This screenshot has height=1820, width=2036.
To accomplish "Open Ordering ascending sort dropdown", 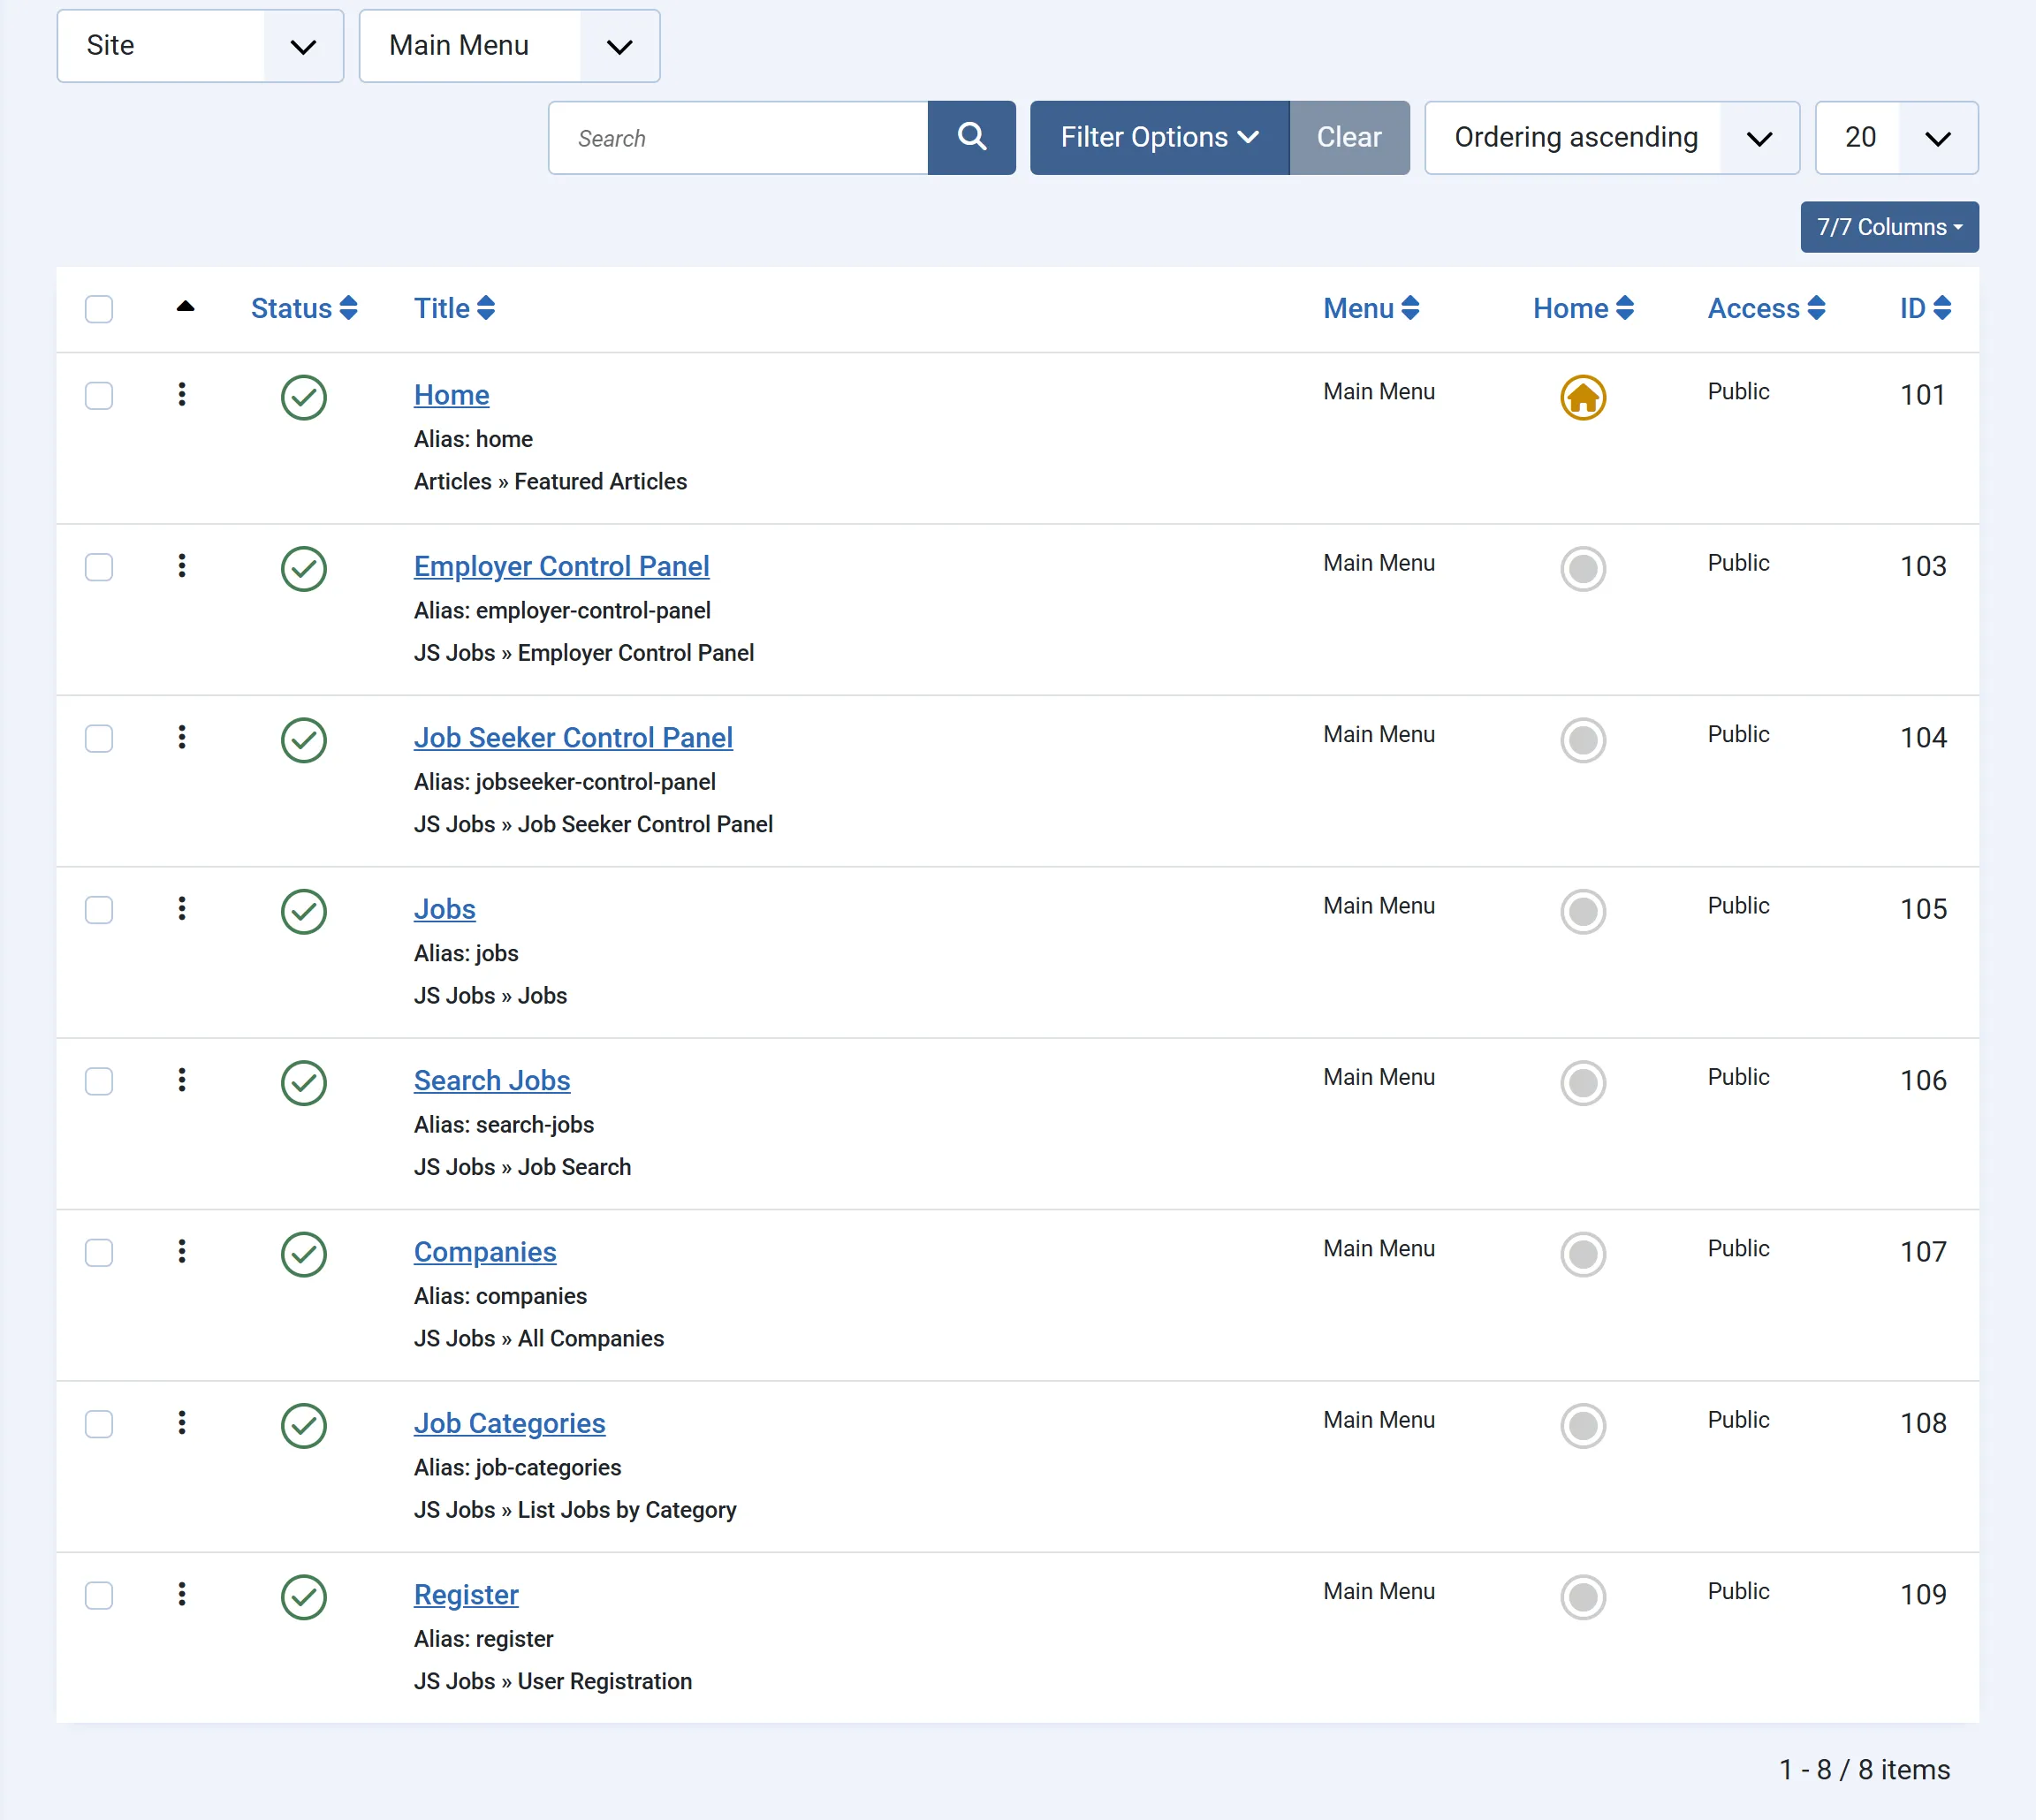I will coord(1612,137).
